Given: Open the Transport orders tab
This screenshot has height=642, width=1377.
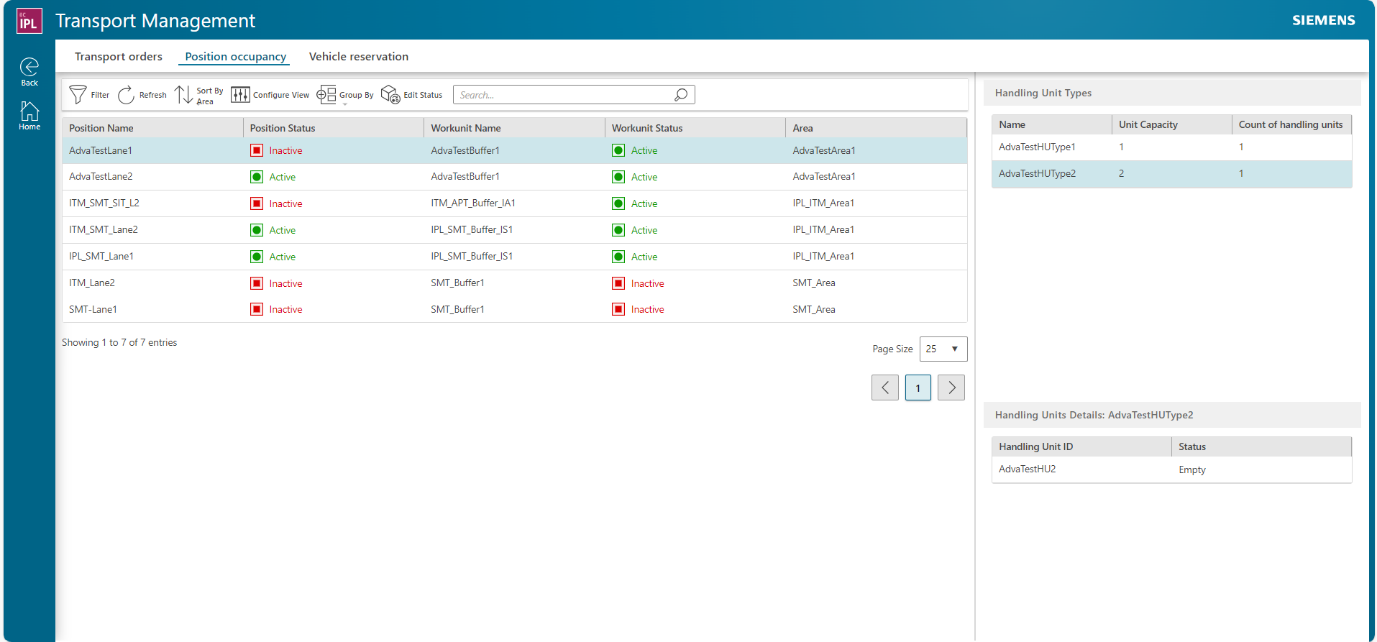Looking at the screenshot, I should [118, 57].
